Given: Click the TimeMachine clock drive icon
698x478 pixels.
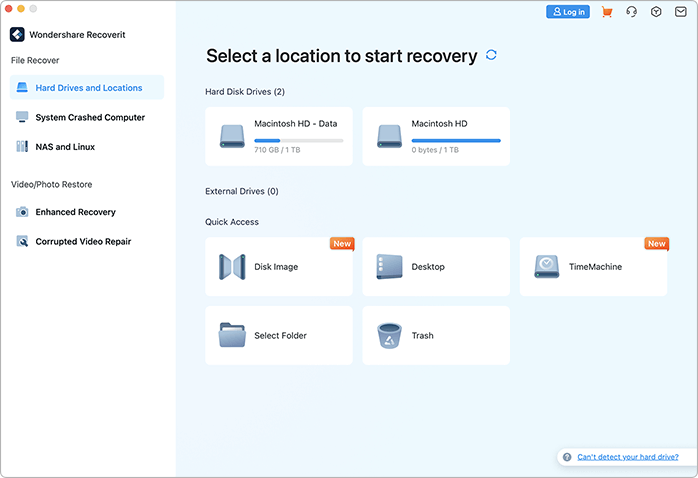Looking at the screenshot, I should pos(547,267).
